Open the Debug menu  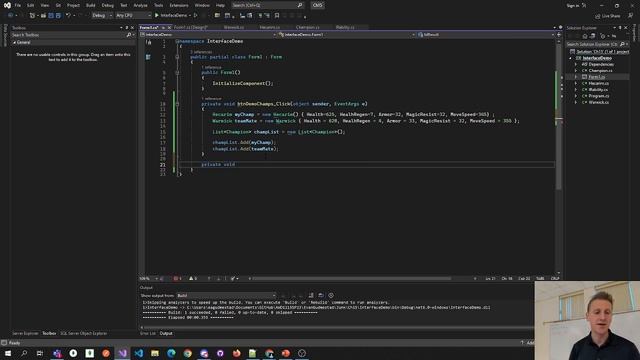(108, 5)
